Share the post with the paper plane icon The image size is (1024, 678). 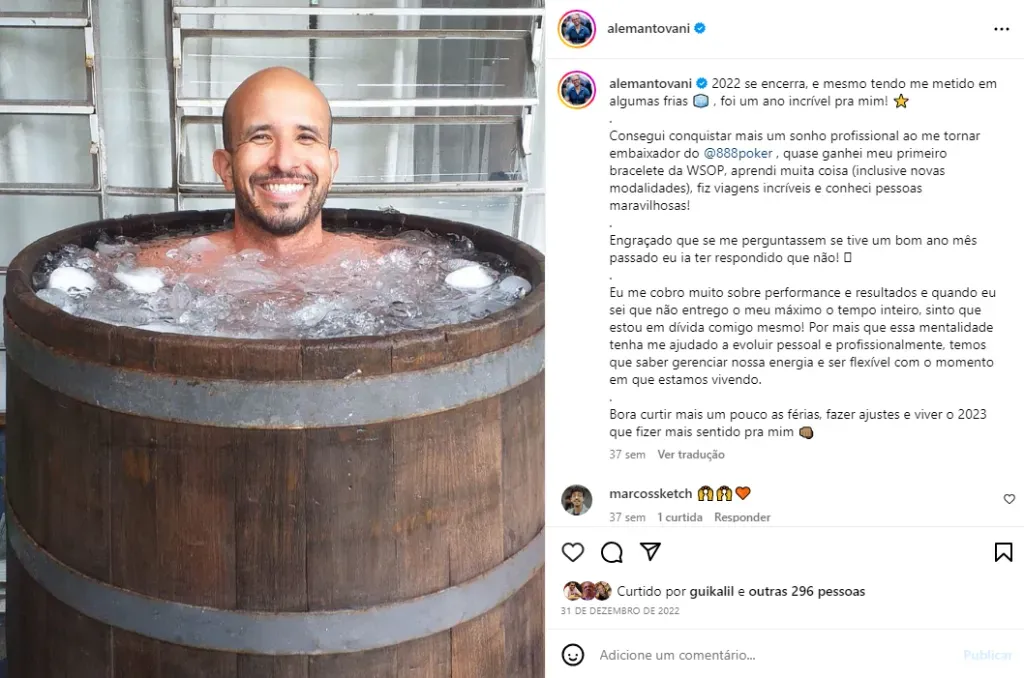(x=650, y=552)
